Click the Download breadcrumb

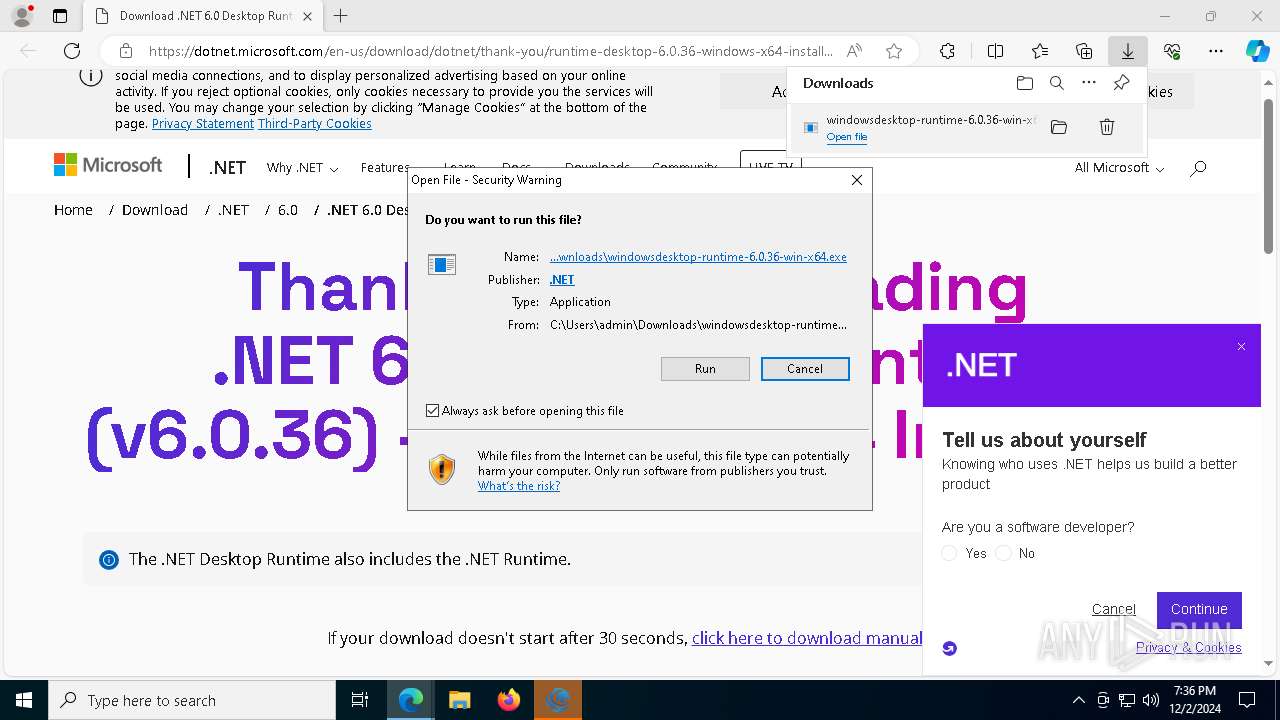coord(155,210)
